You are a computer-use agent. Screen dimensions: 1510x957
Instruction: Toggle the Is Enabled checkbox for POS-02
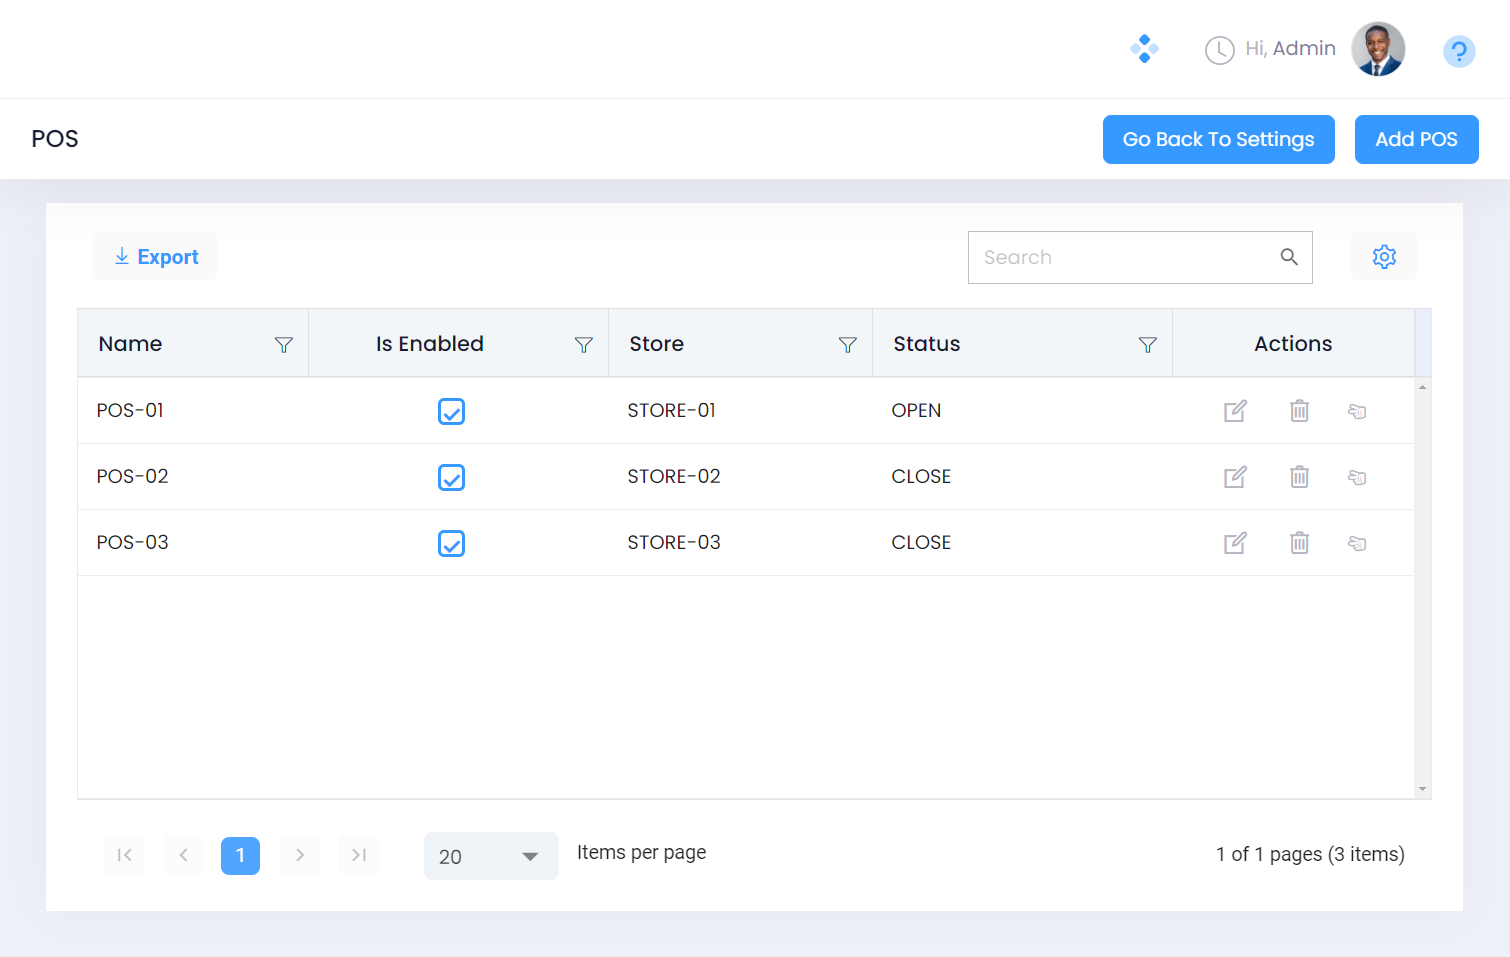click(451, 478)
